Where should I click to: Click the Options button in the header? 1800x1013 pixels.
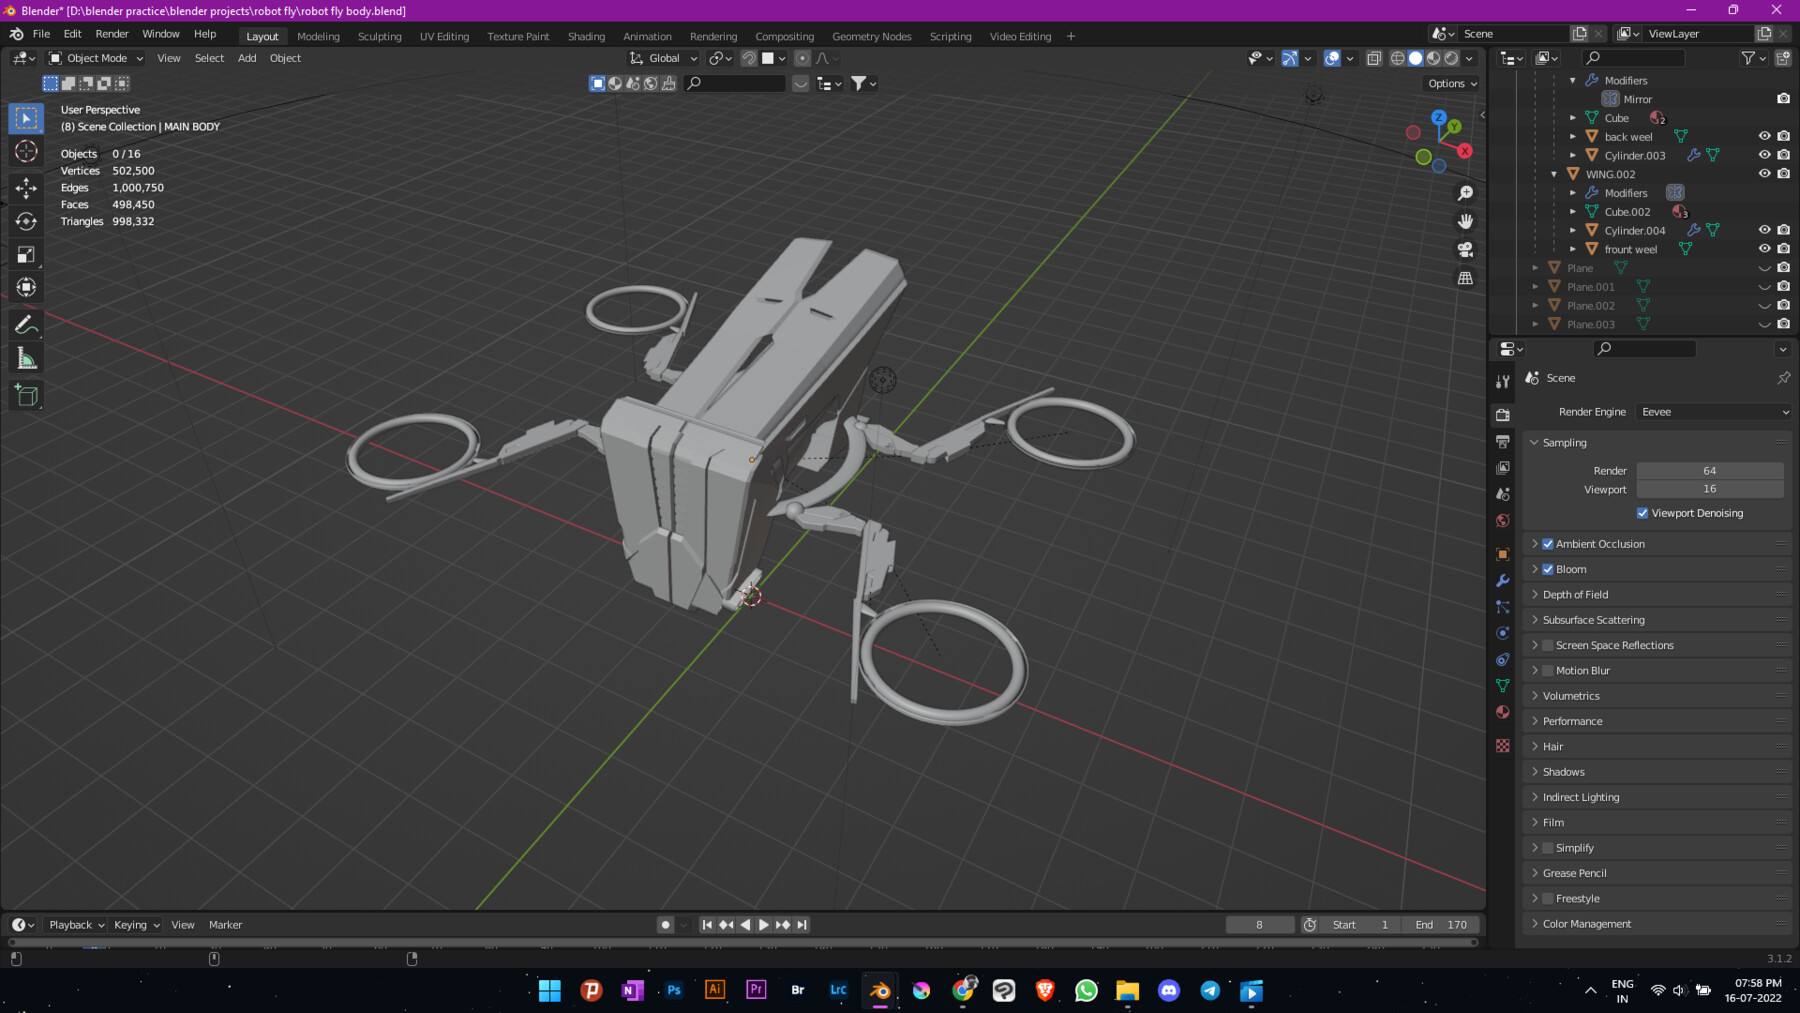pos(1449,83)
